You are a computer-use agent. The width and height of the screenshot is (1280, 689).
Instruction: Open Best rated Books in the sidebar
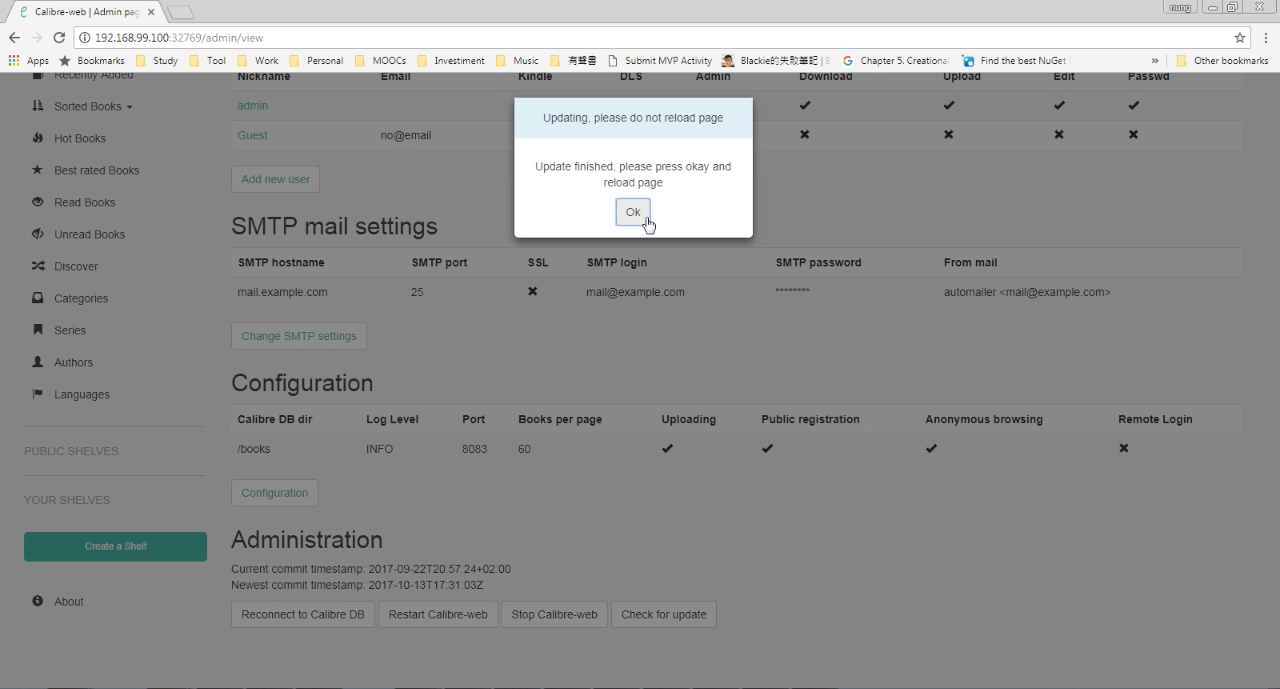point(97,170)
